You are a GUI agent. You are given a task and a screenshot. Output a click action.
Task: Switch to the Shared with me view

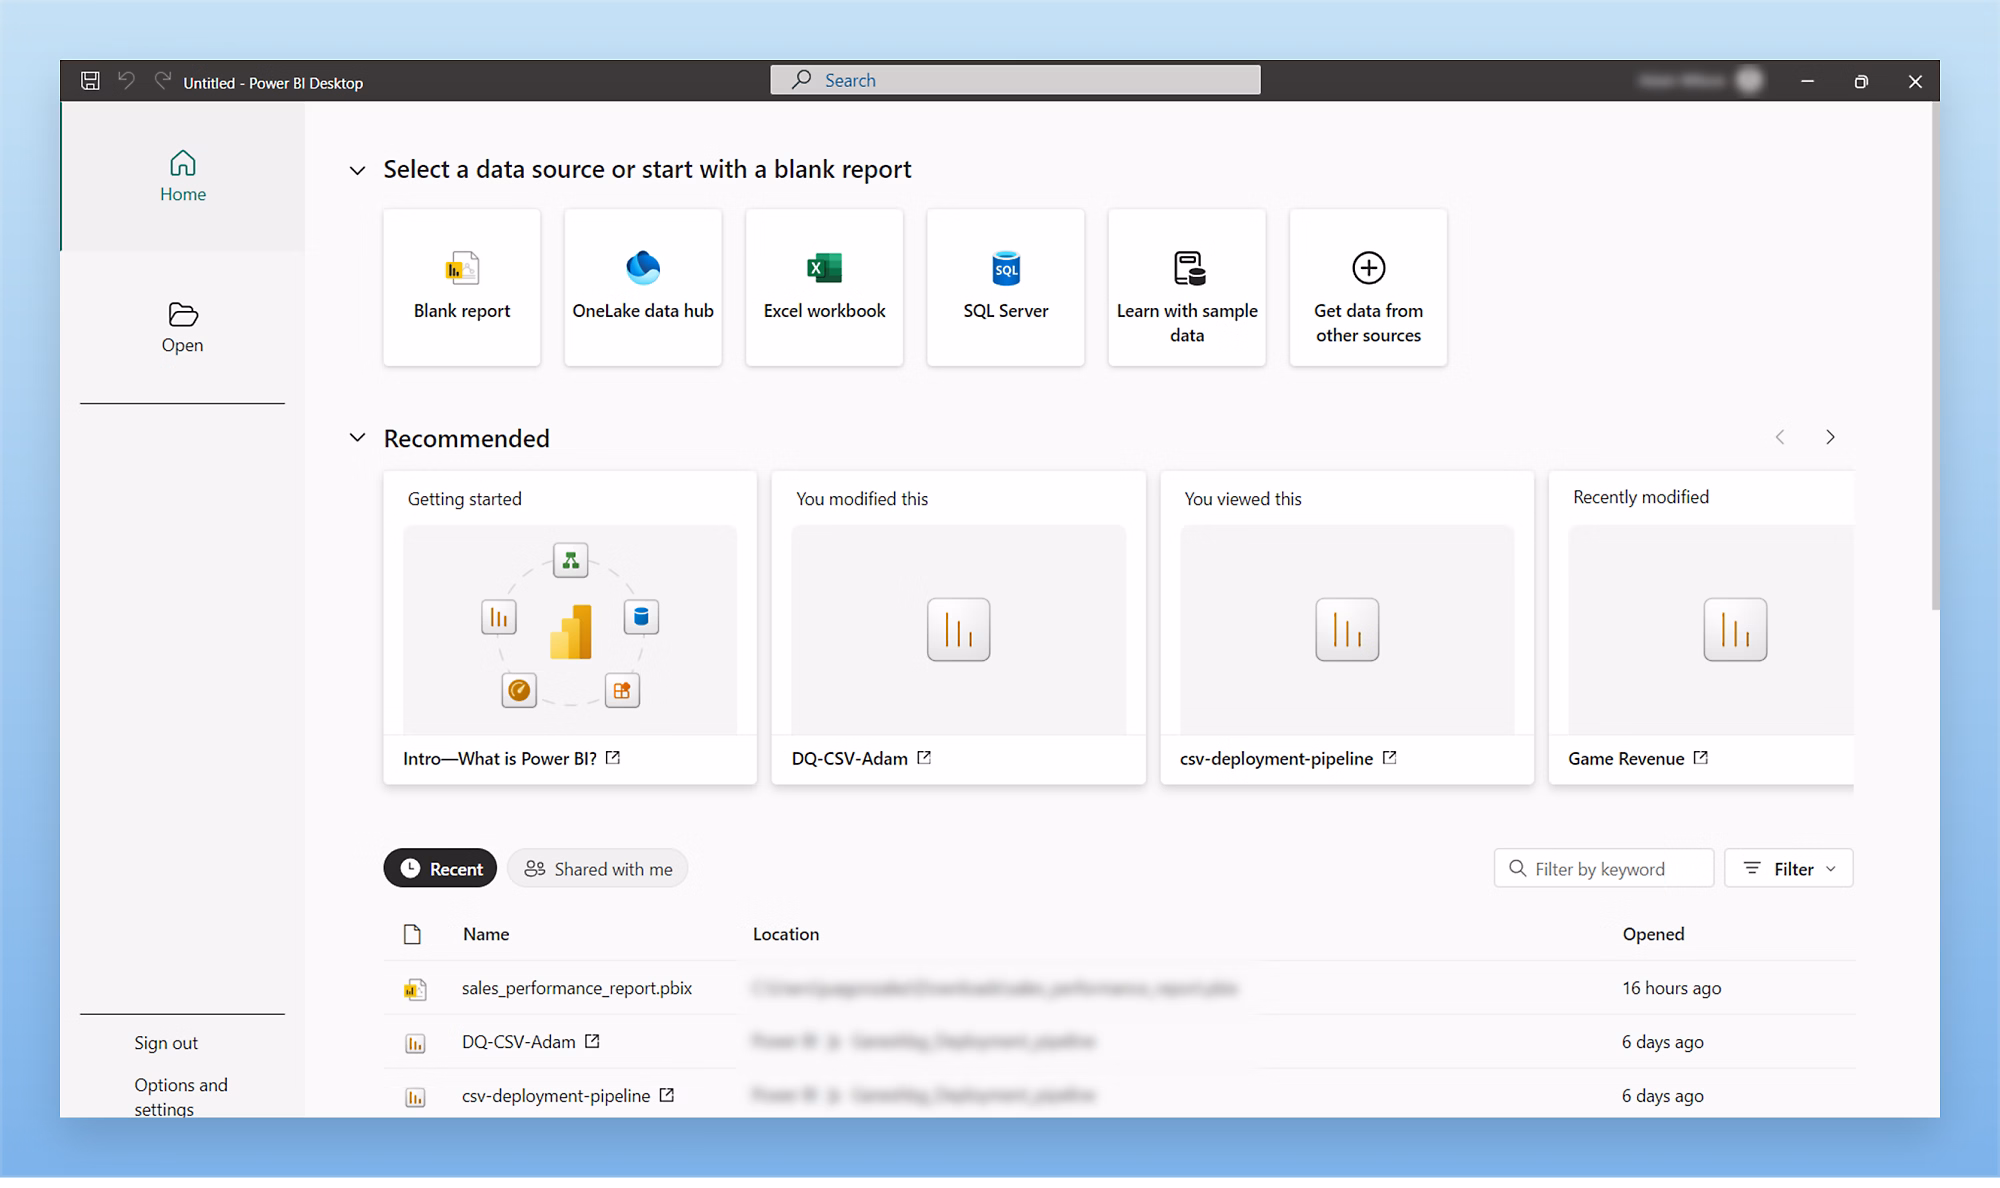[597, 868]
